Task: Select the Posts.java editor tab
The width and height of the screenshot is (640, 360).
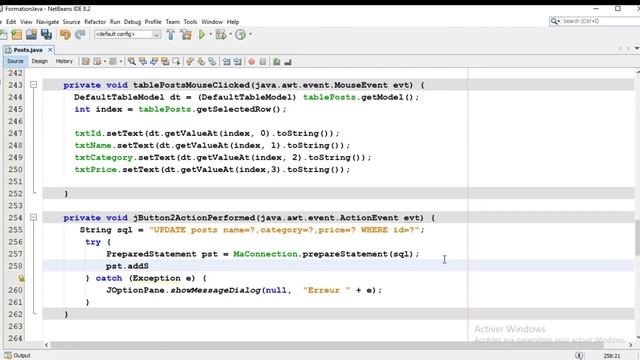Action: (x=27, y=50)
